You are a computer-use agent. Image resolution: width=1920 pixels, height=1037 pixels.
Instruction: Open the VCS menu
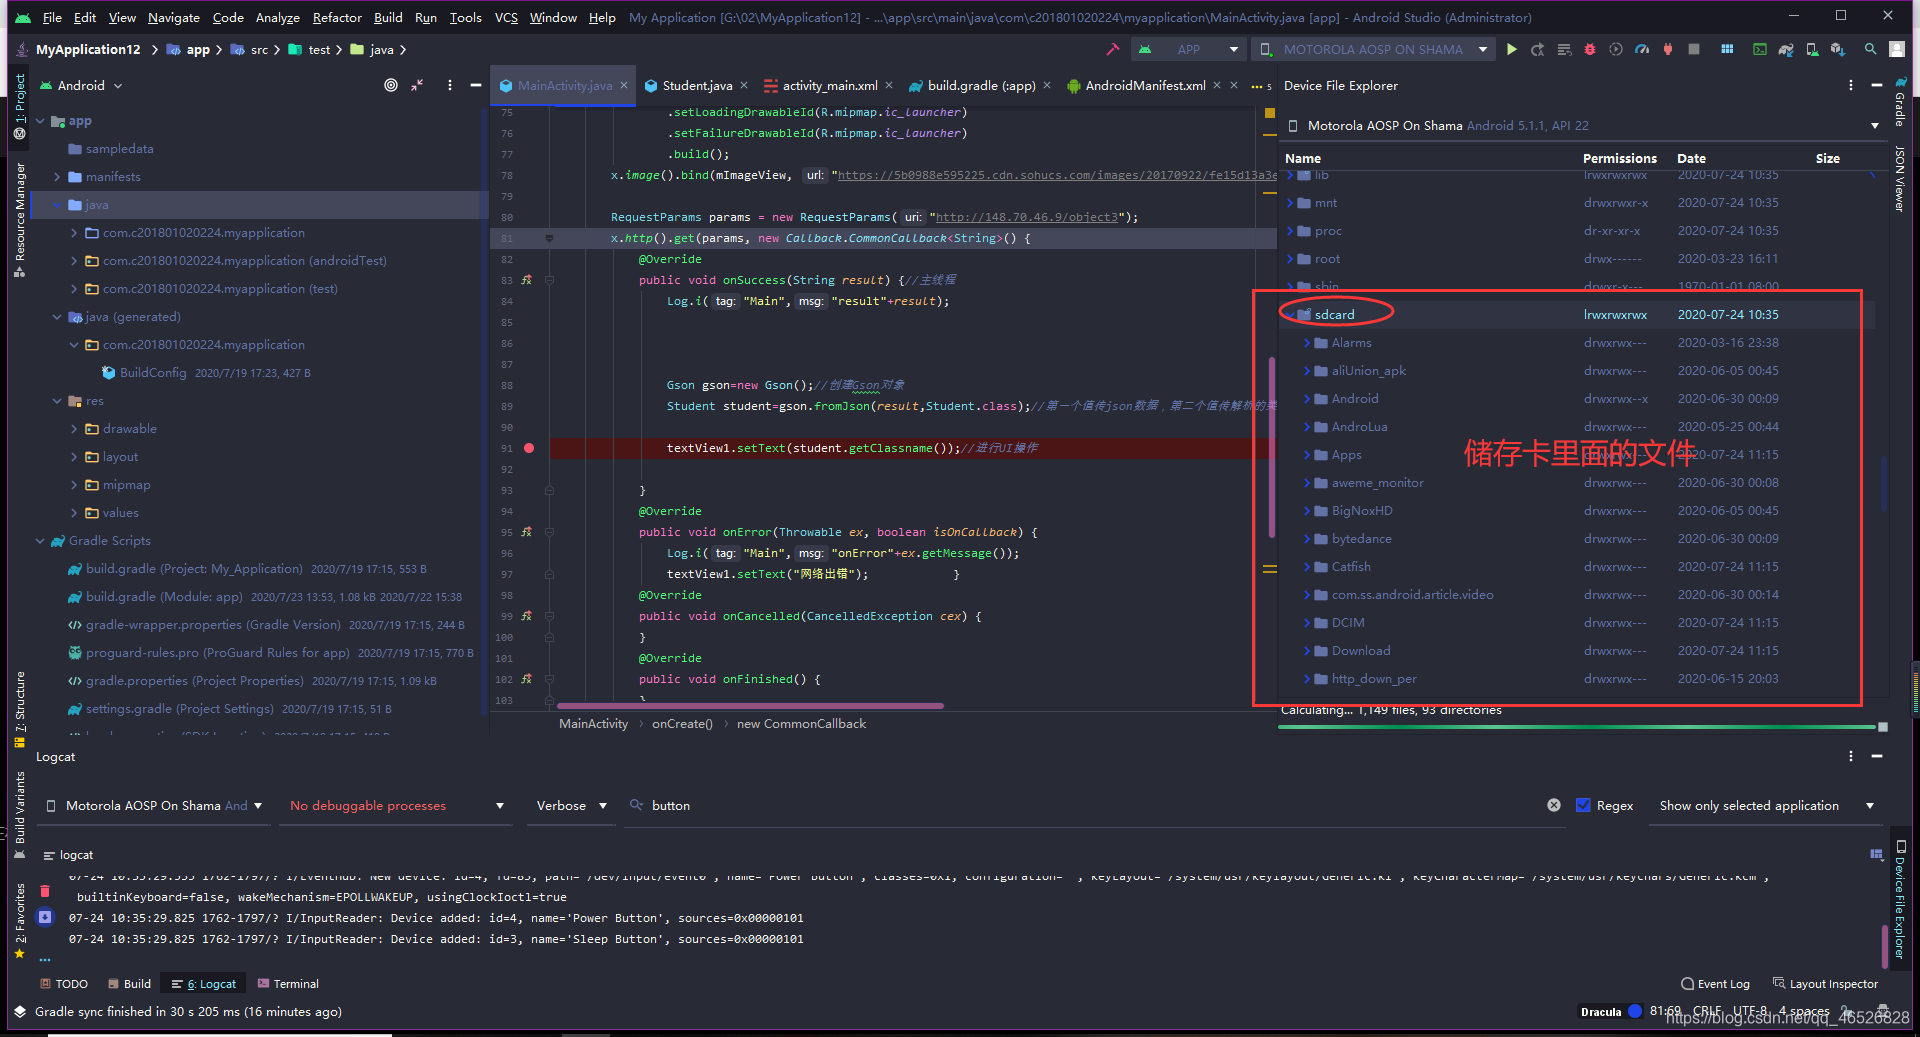506,17
